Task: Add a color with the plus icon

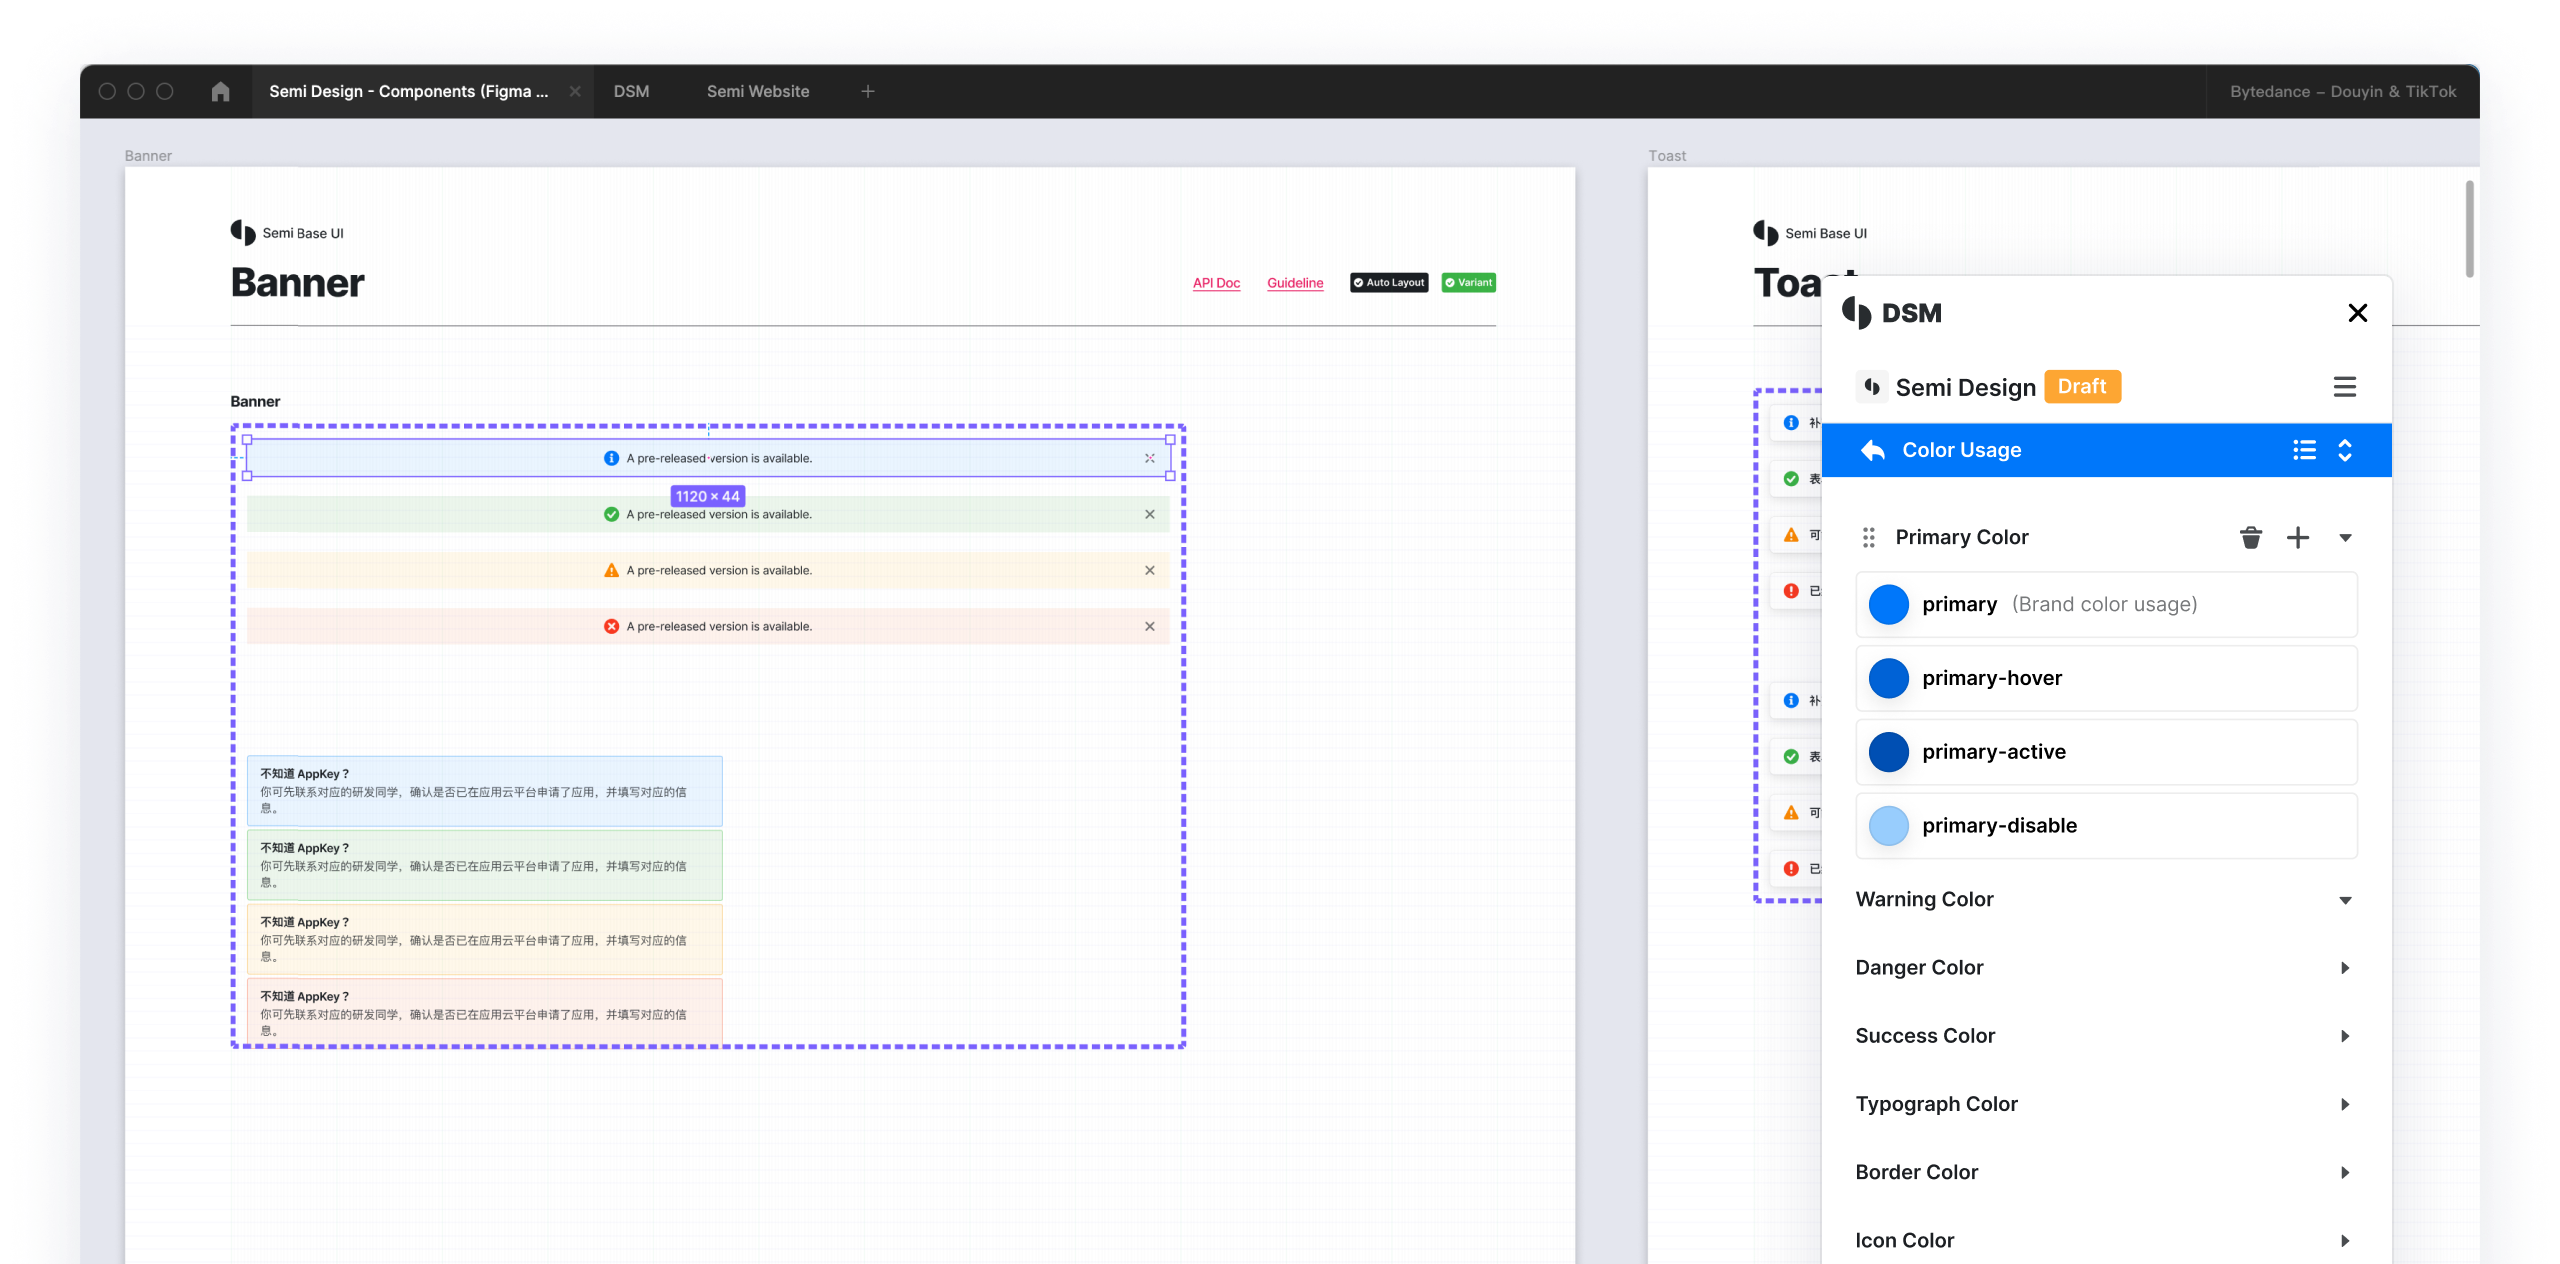Action: tap(2298, 538)
